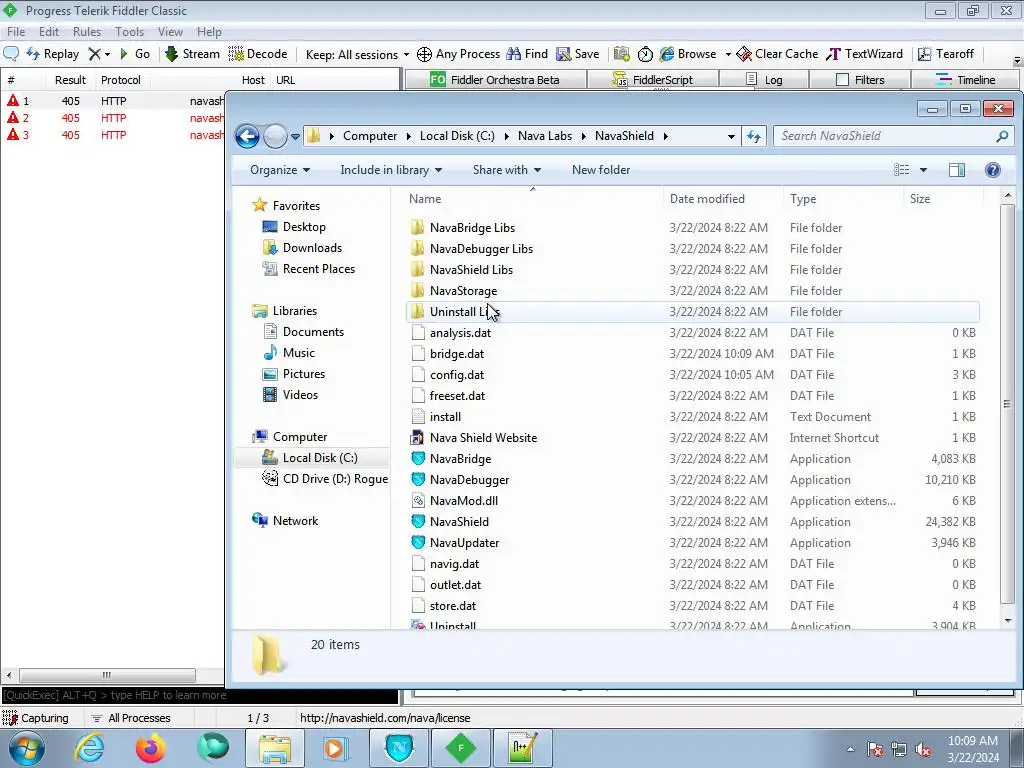Image resolution: width=1024 pixels, height=768 pixels.
Task: Select session 2 in Fiddler session list
Action: point(112,118)
